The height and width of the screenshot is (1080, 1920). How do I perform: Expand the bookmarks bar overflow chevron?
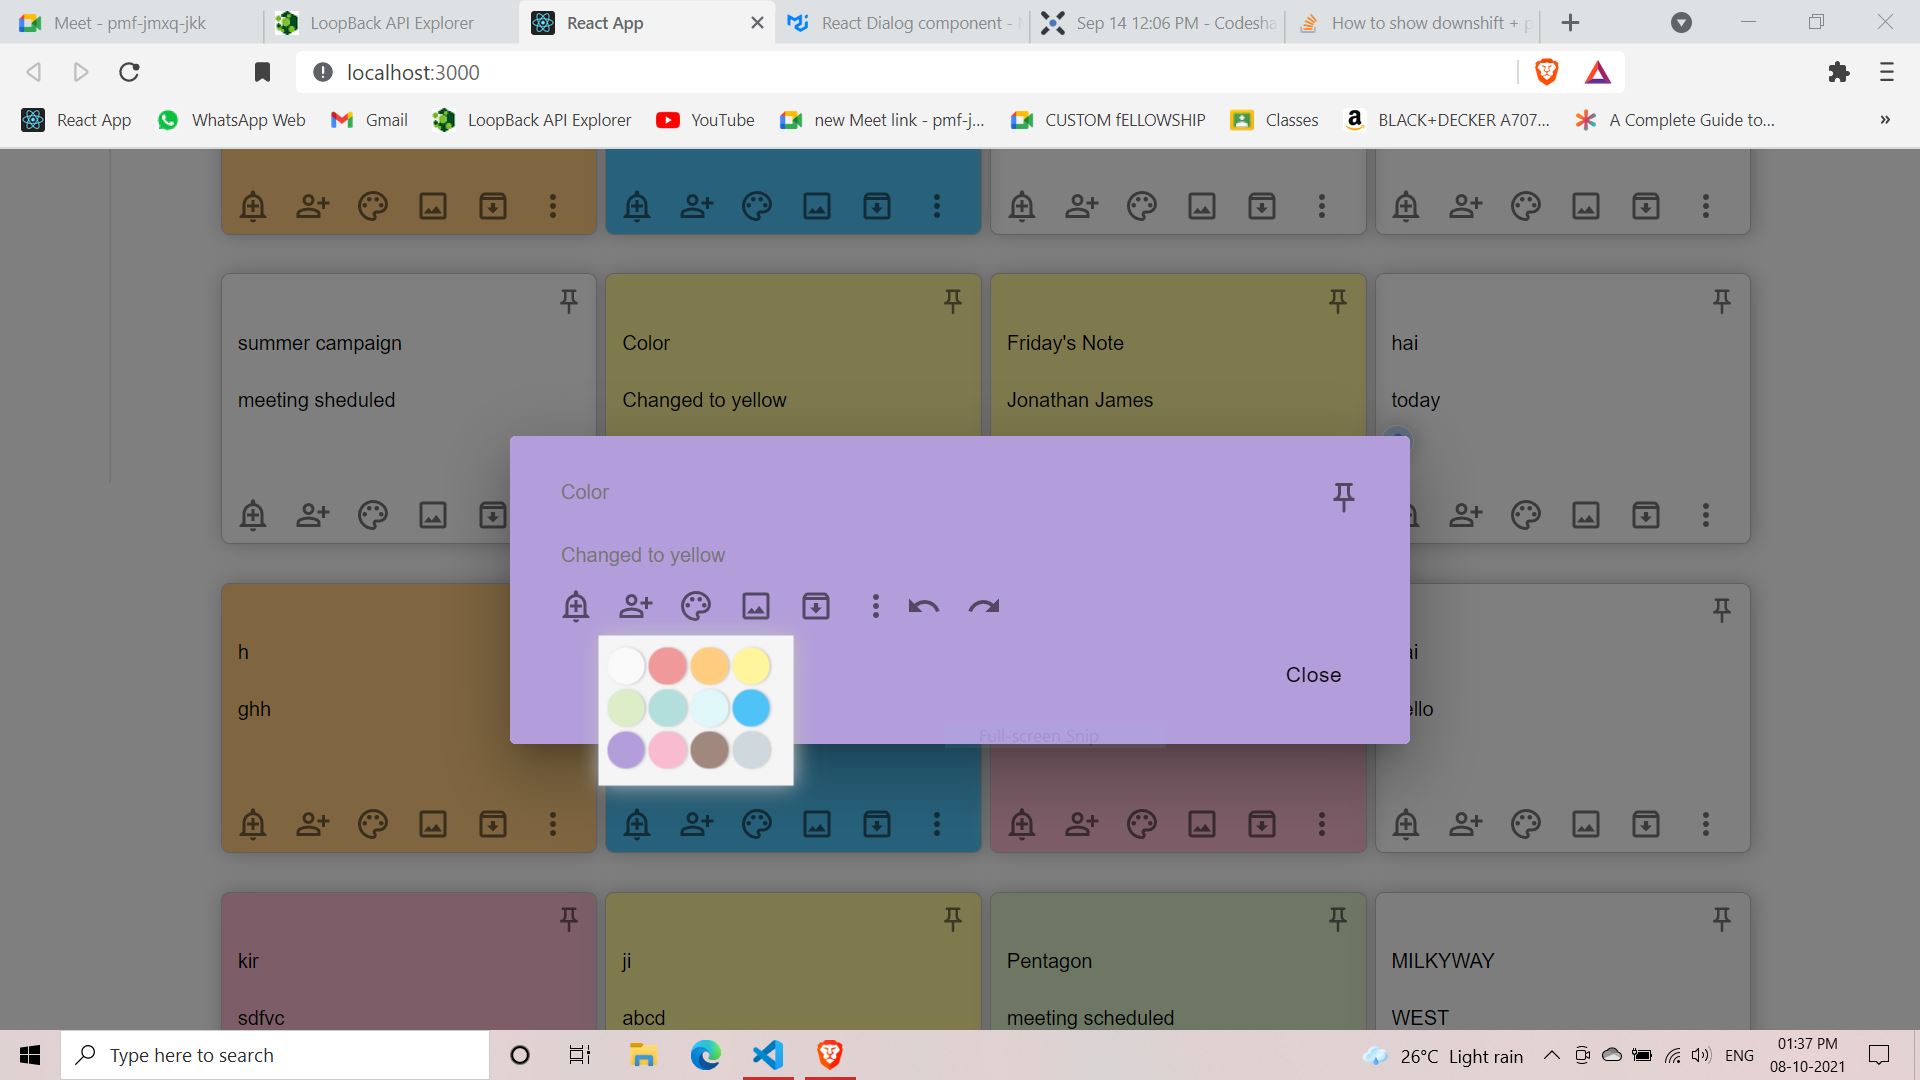(x=1886, y=120)
